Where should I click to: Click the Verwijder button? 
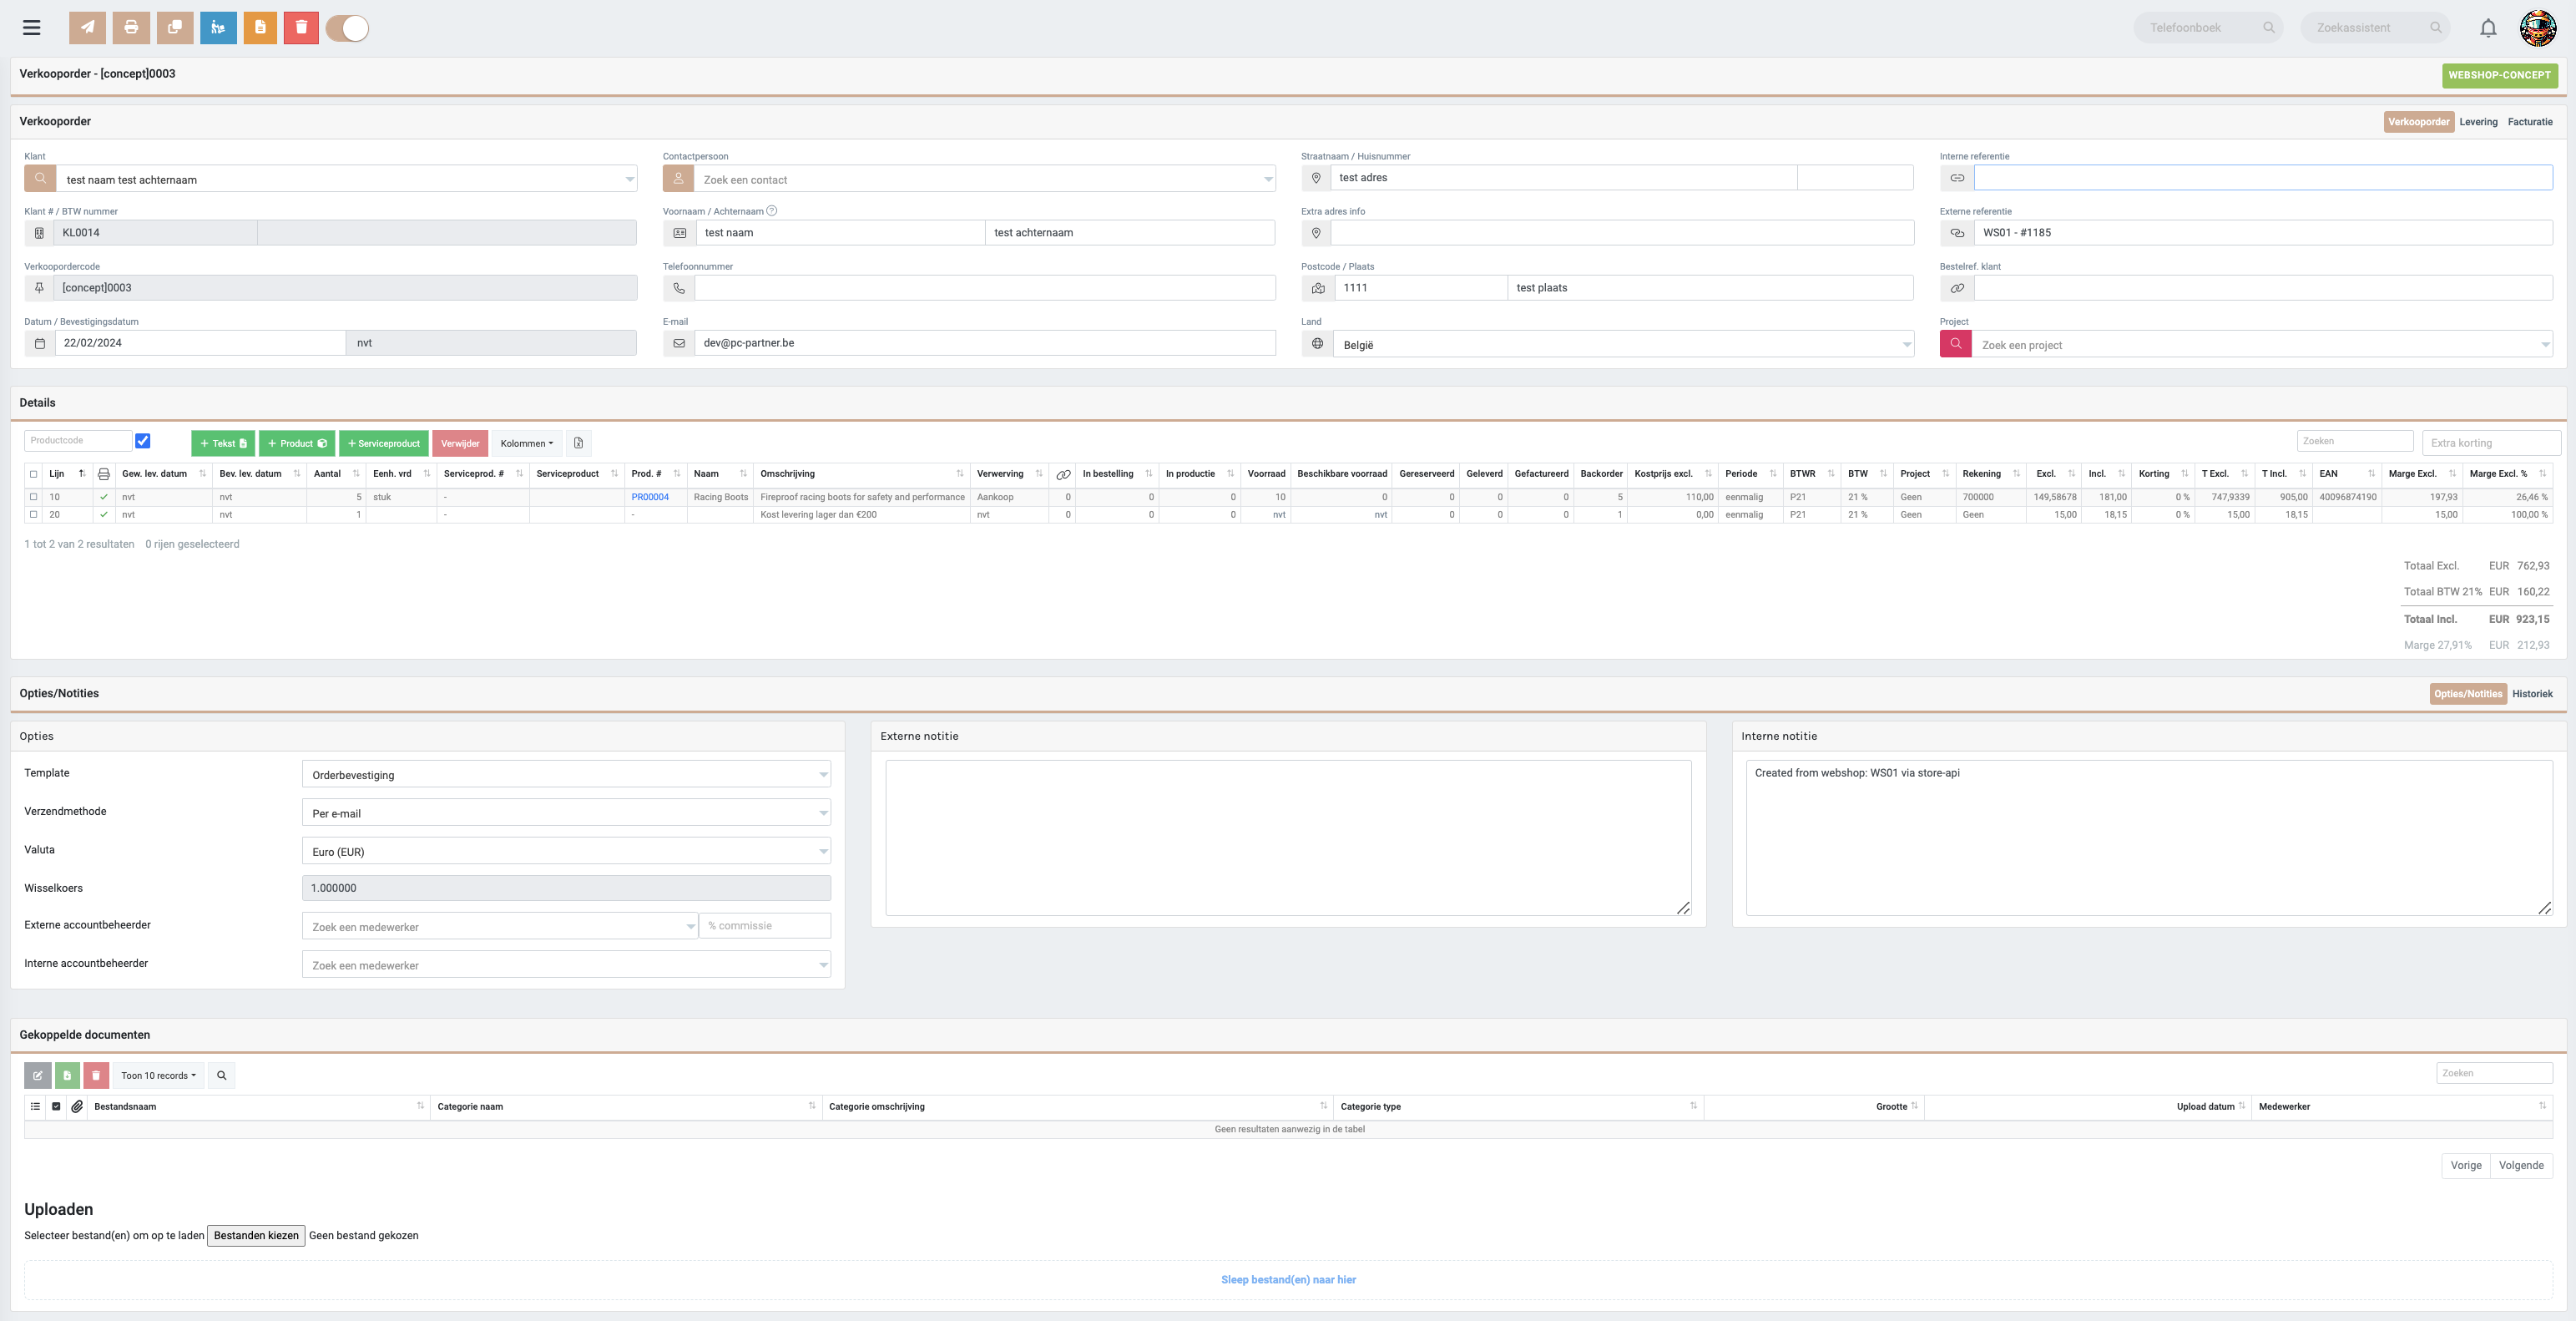click(x=460, y=443)
